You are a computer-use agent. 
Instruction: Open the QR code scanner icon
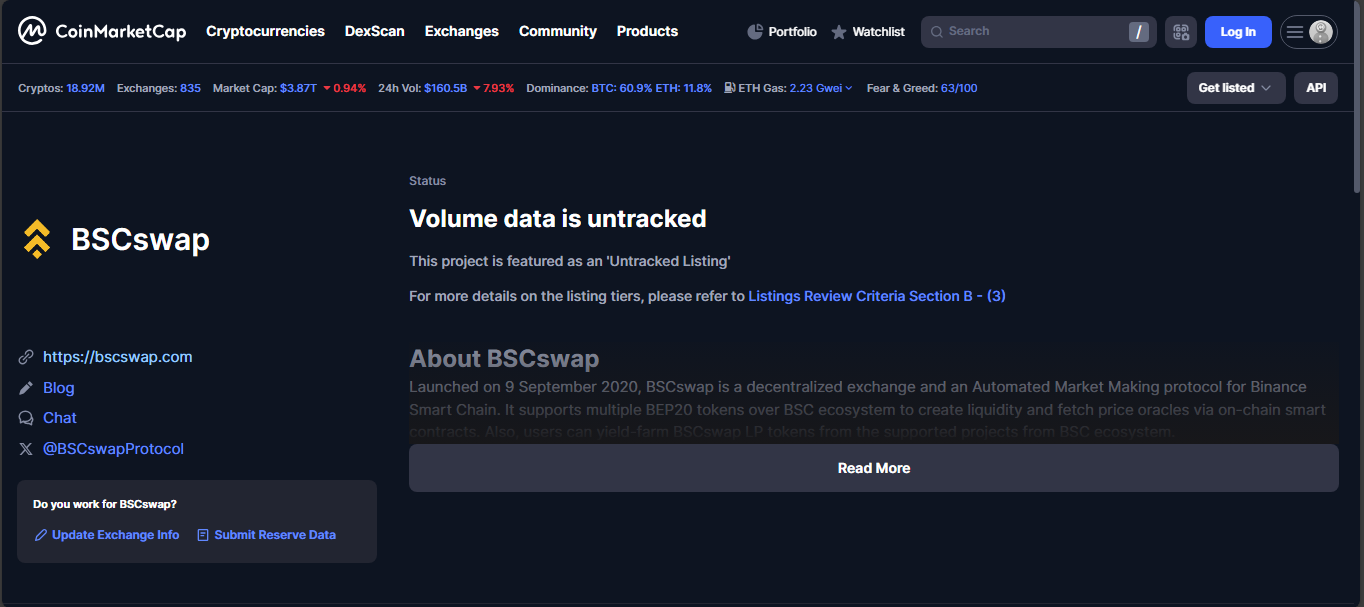pyautogui.click(x=1181, y=32)
